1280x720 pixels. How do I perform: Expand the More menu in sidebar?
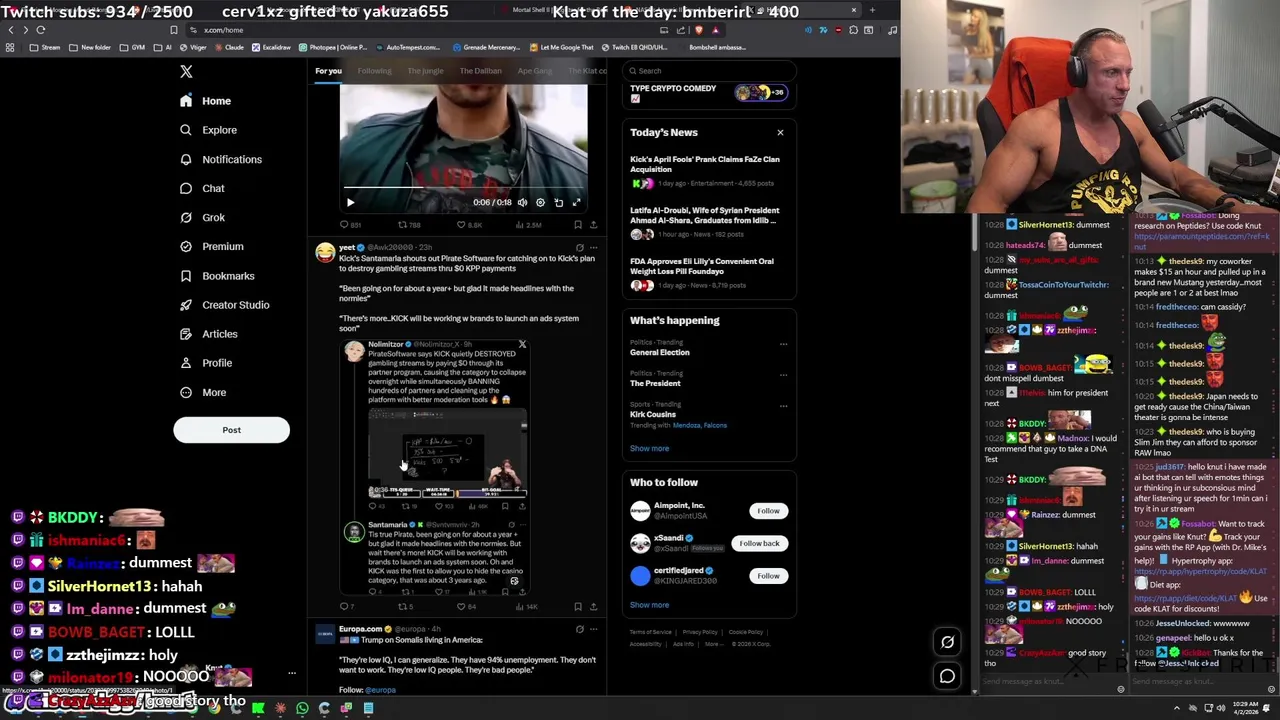pyautogui.click(x=202, y=392)
